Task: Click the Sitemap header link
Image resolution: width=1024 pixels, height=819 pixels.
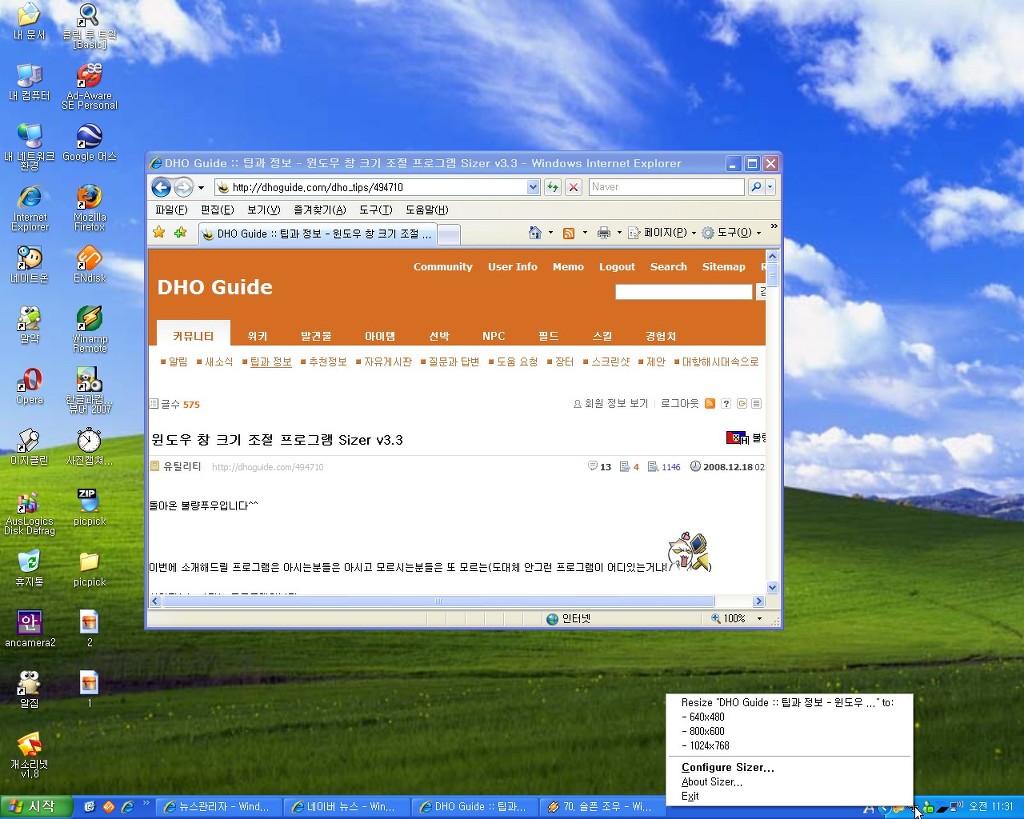Action: coord(724,266)
